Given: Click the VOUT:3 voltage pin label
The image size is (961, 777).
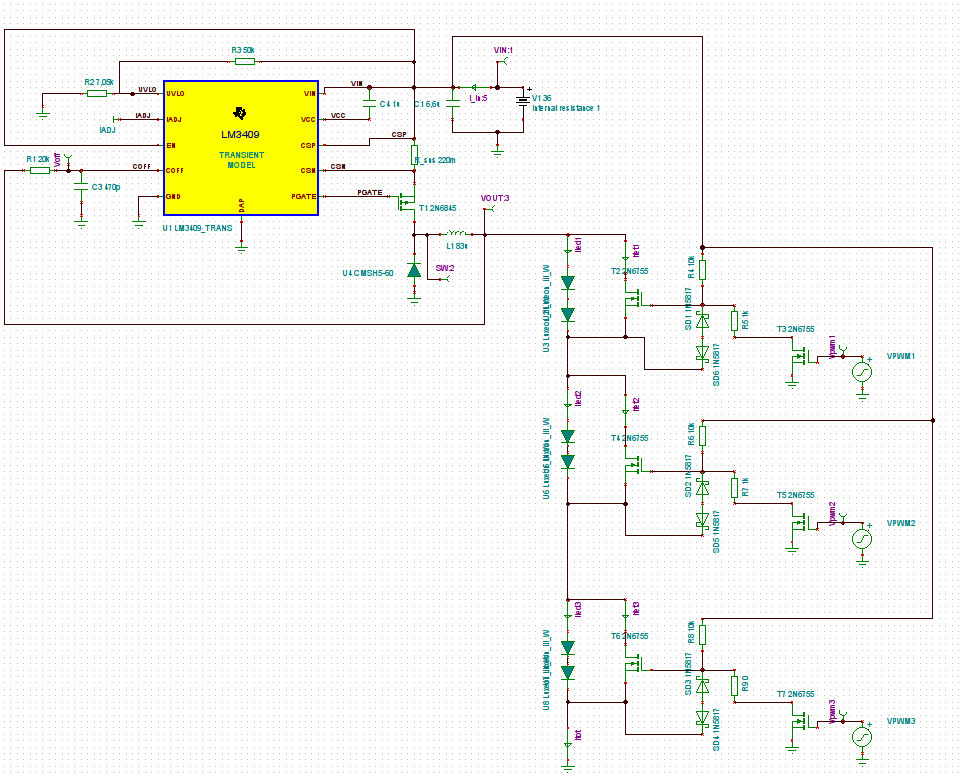Looking at the screenshot, I should click(495, 198).
